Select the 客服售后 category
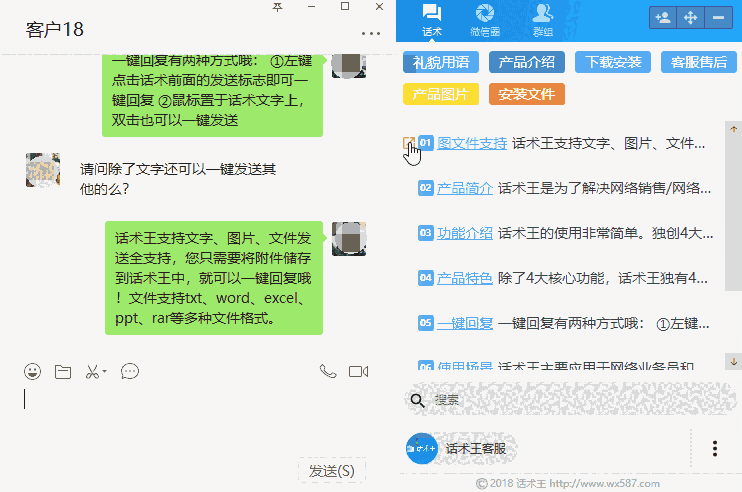Image resolution: width=742 pixels, height=492 pixels. pos(699,62)
